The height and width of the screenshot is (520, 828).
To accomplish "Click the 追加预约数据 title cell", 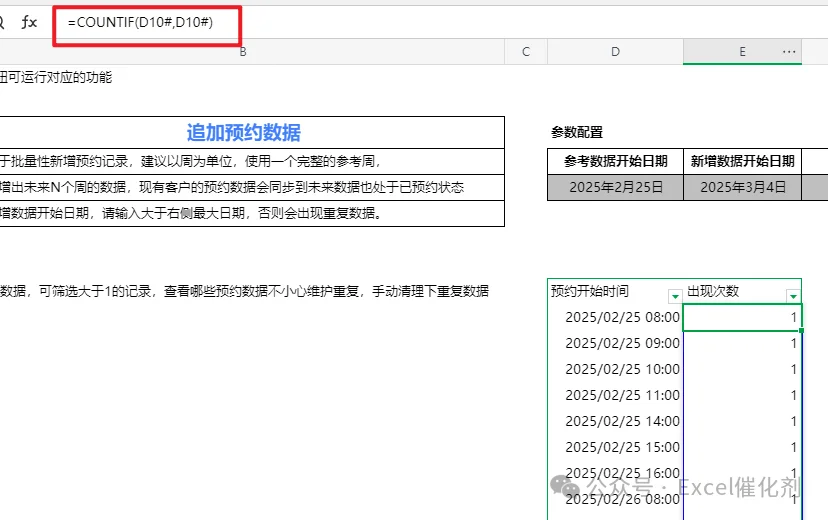I will coord(243,133).
